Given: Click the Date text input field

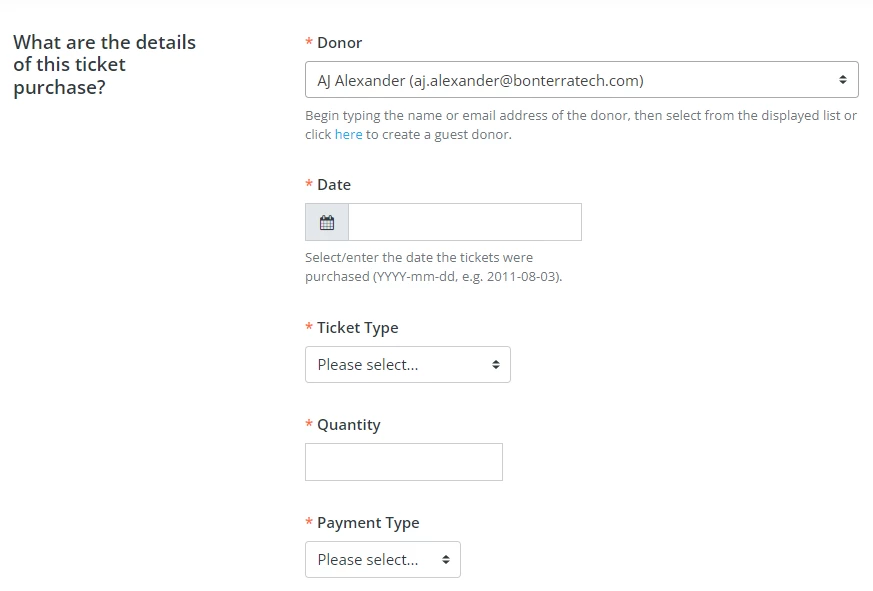Looking at the screenshot, I should (464, 221).
